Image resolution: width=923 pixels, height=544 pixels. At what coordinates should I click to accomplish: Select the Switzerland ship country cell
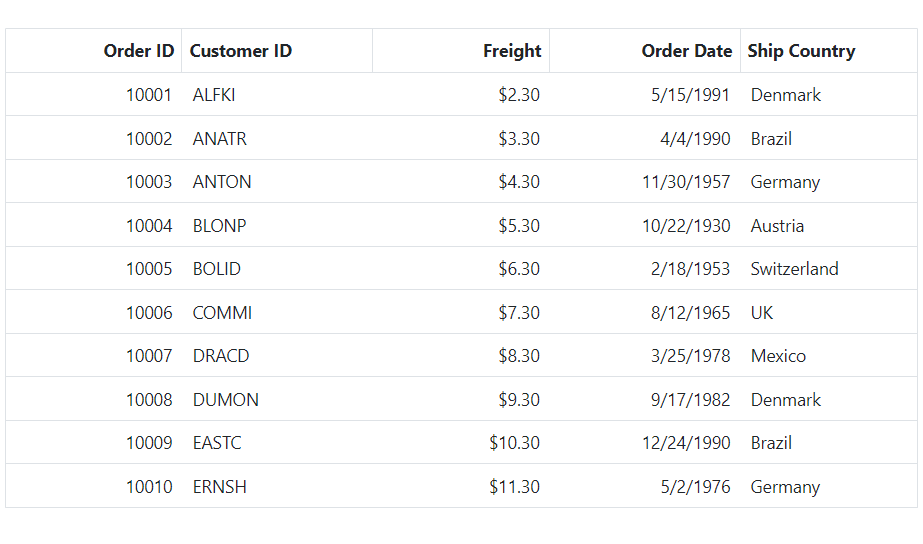828,269
